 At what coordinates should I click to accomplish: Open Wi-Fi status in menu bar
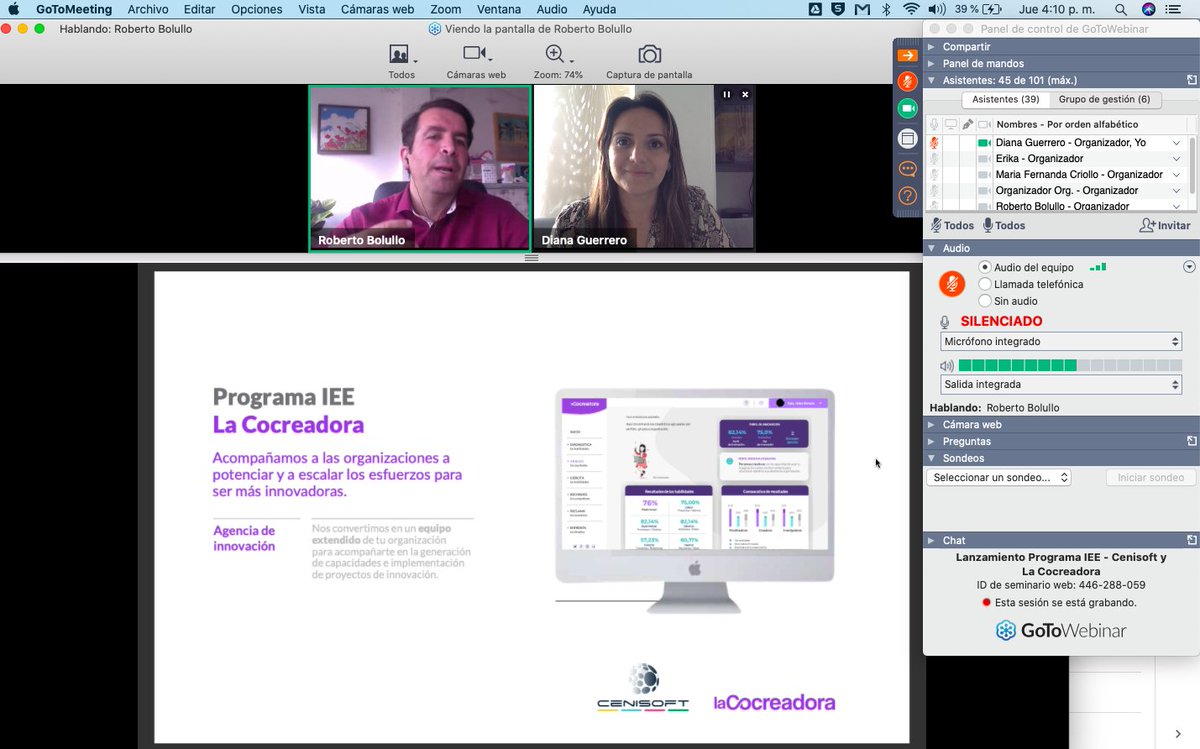pyautogui.click(x=911, y=9)
